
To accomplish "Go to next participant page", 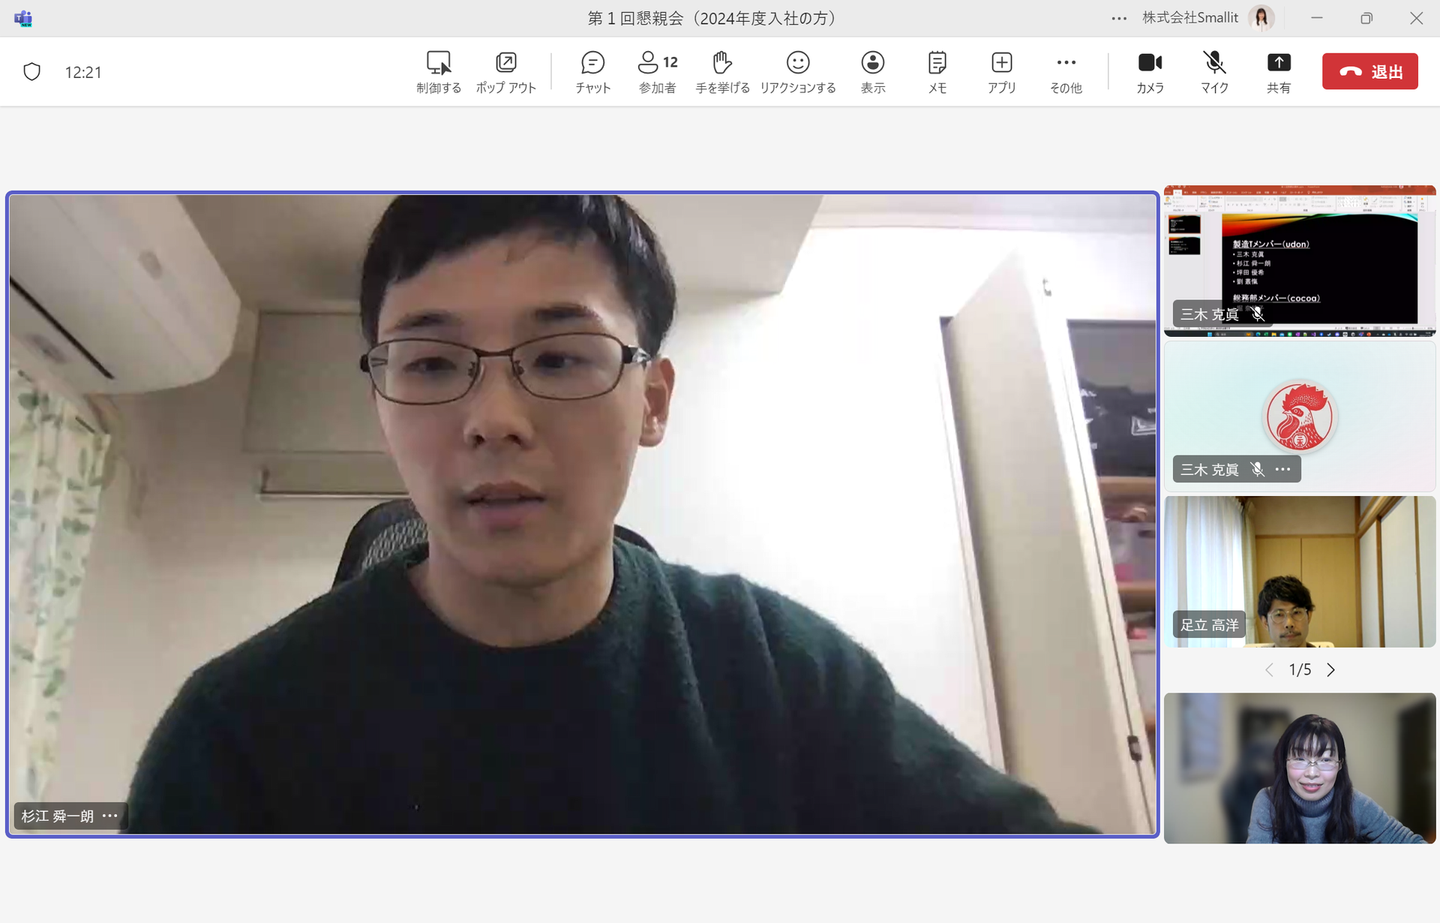I will (1331, 670).
